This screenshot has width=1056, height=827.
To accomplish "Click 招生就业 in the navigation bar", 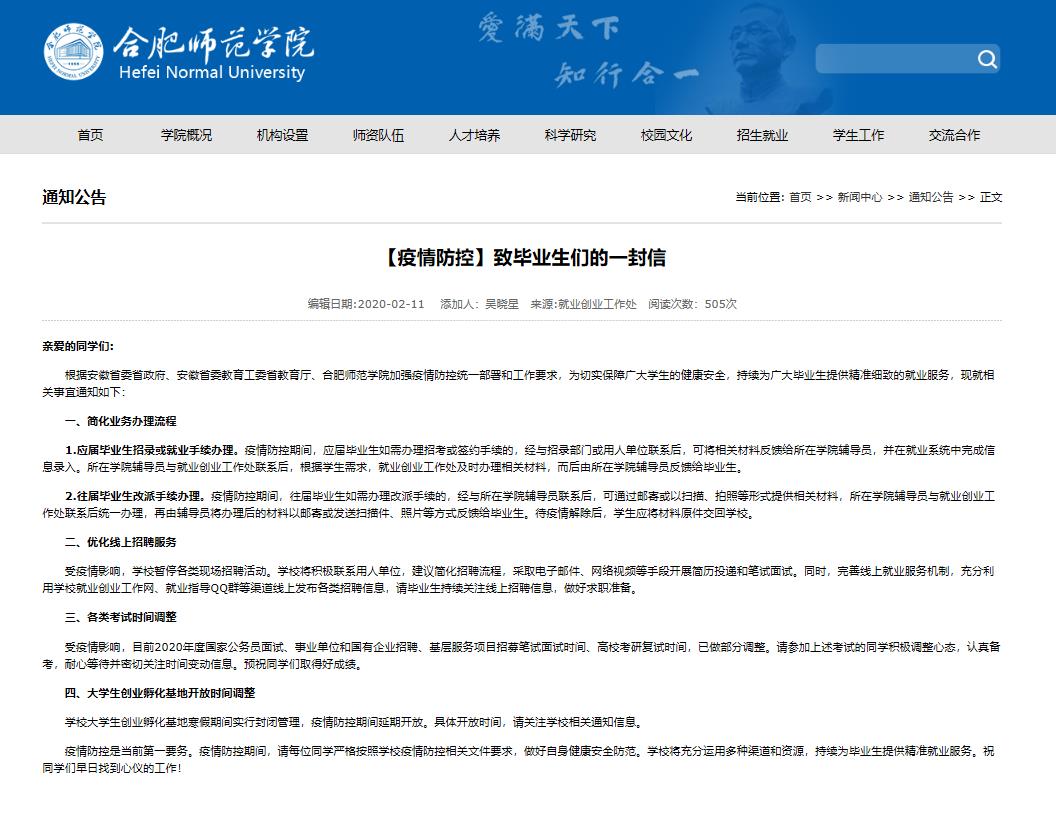I will coord(762,135).
